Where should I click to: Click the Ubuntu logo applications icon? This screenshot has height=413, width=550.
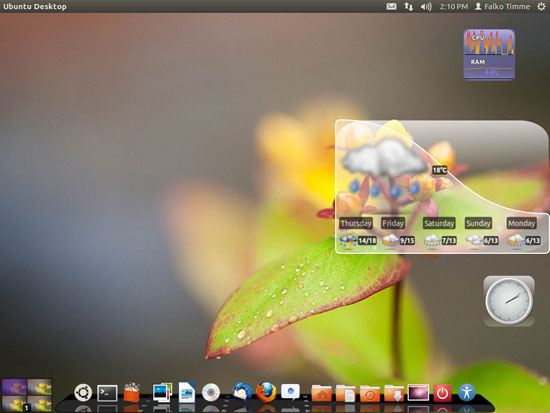[x=83, y=392]
